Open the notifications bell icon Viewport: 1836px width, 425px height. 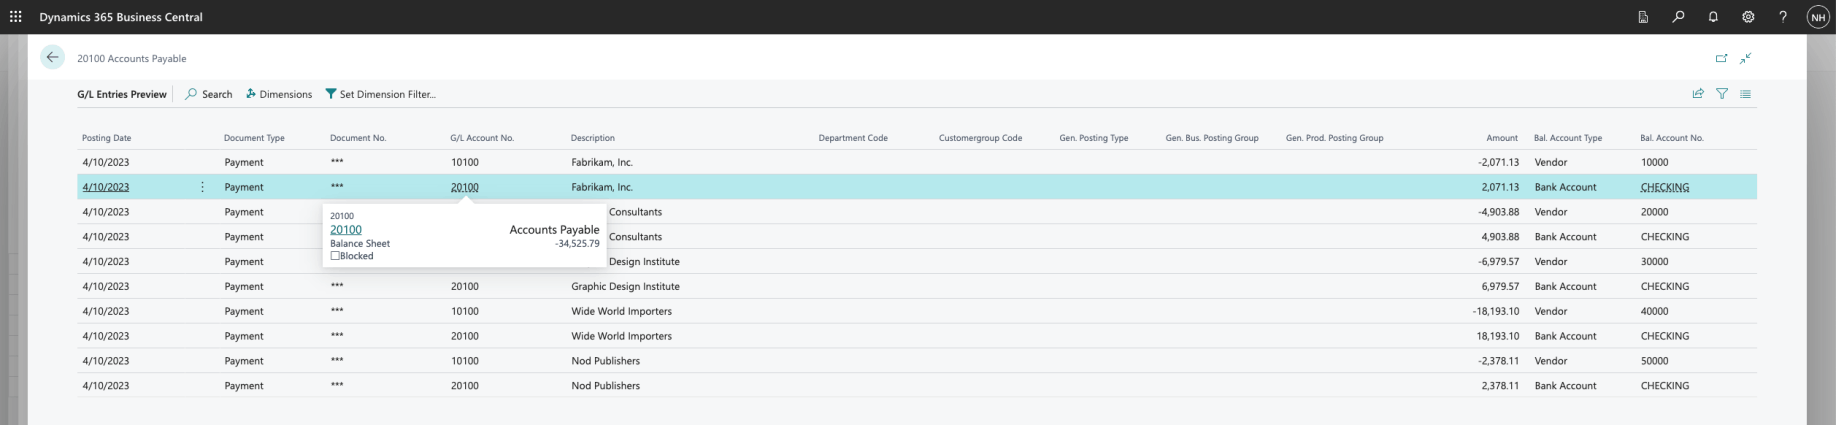tap(1713, 17)
